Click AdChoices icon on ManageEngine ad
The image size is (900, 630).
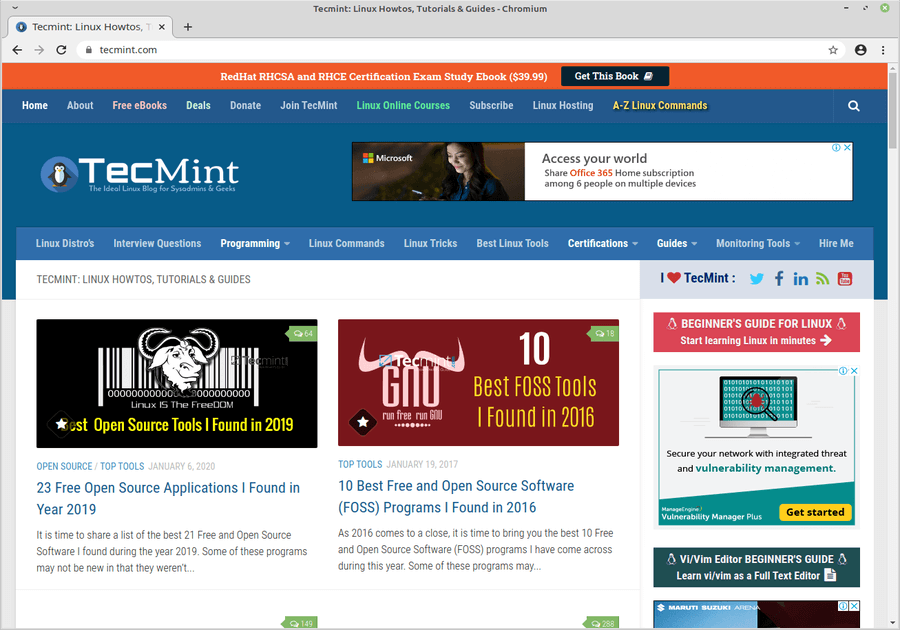844,371
